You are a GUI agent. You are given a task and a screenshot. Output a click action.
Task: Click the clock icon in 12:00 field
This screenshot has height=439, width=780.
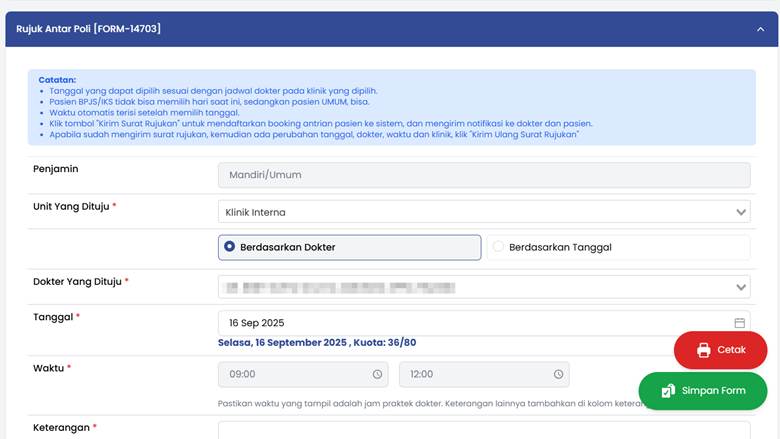pos(558,374)
